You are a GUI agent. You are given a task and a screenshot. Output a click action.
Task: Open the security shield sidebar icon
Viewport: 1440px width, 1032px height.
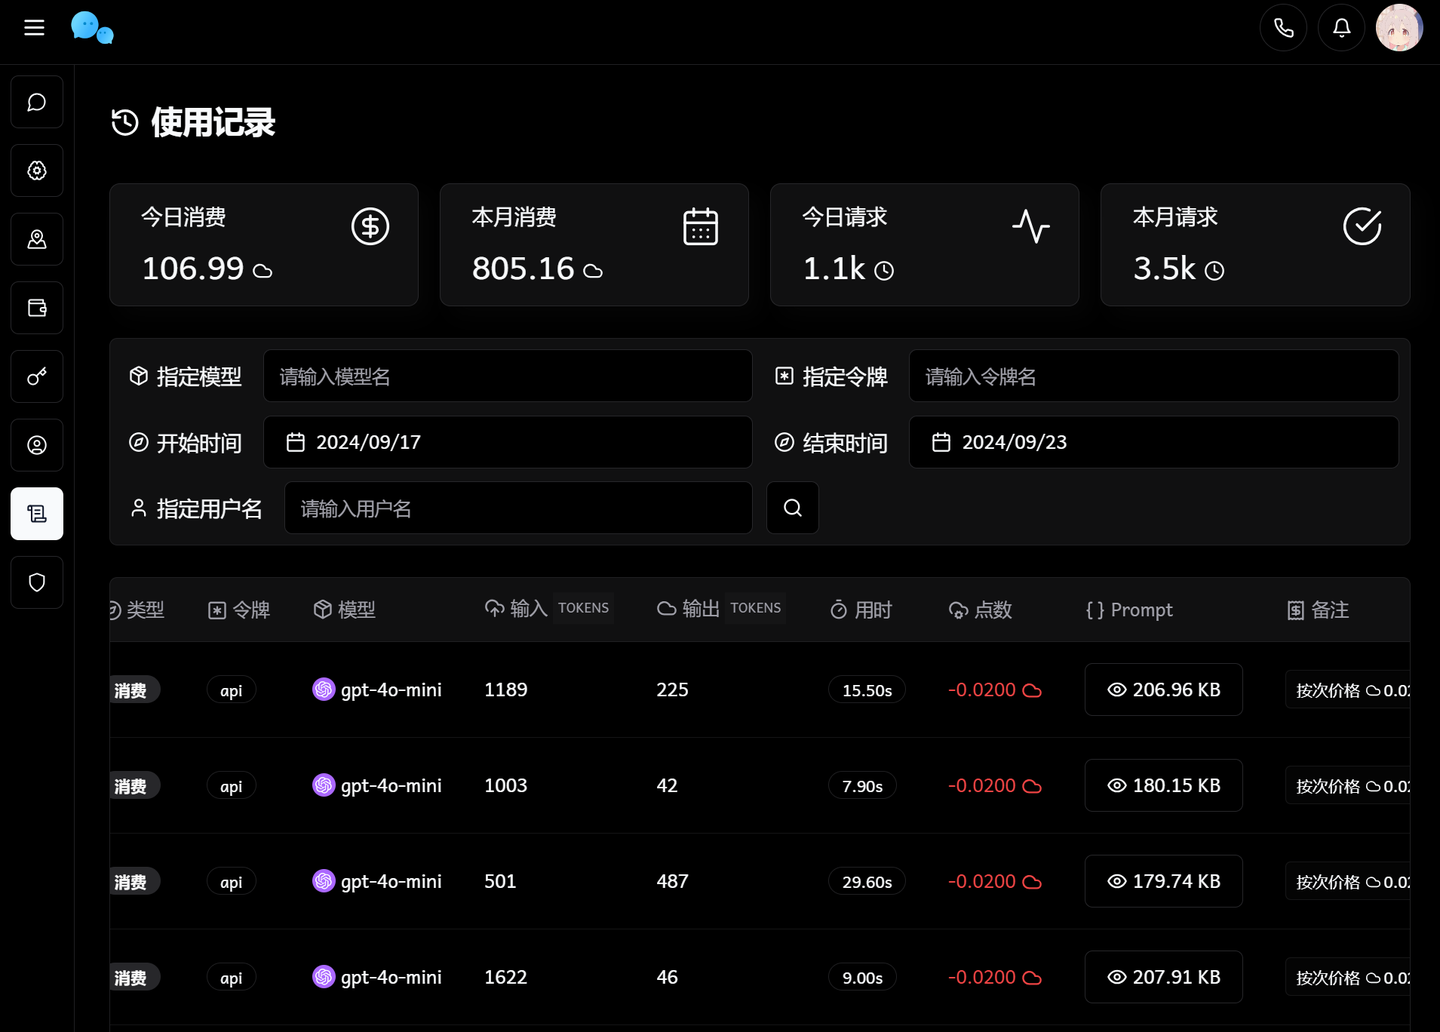pyautogui.click(x=36, y=582)
